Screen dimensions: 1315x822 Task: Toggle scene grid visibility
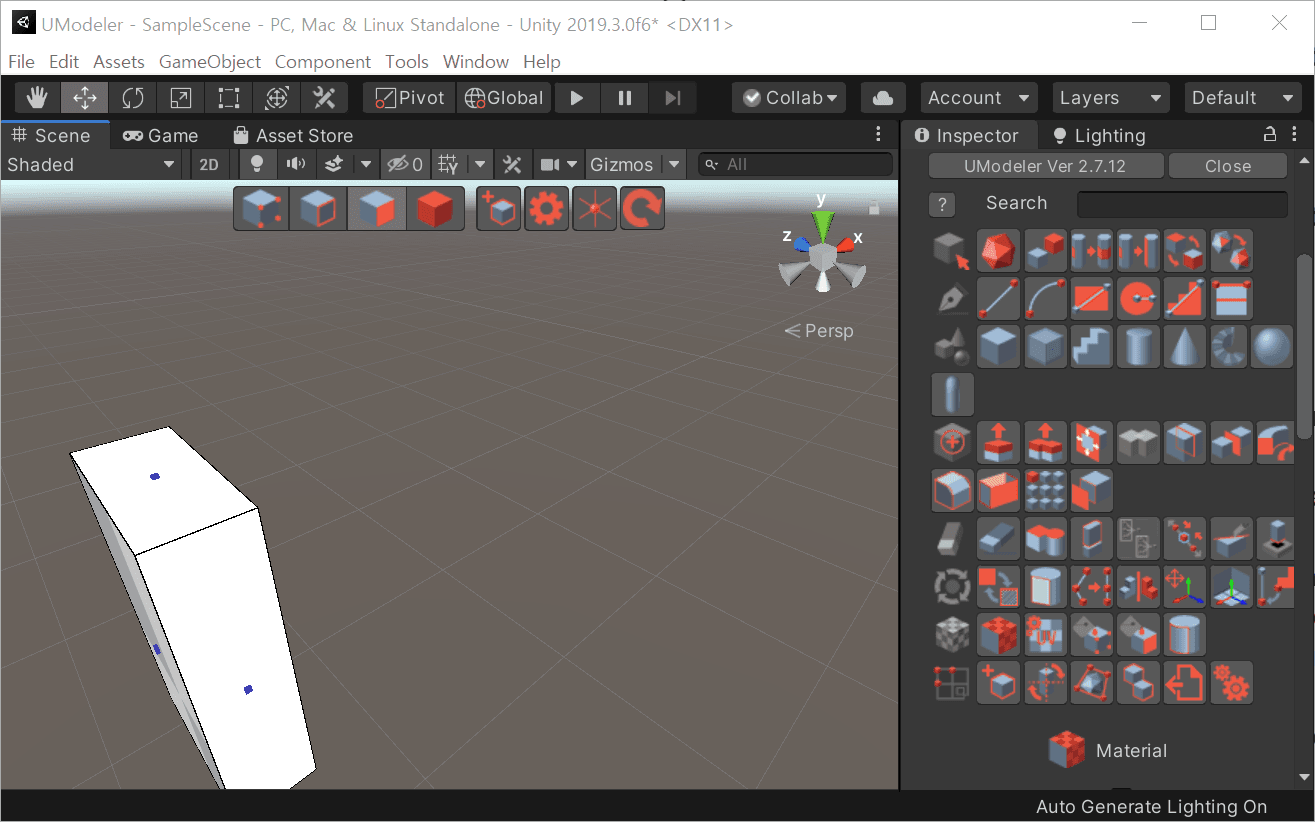(x=450, y=165)
